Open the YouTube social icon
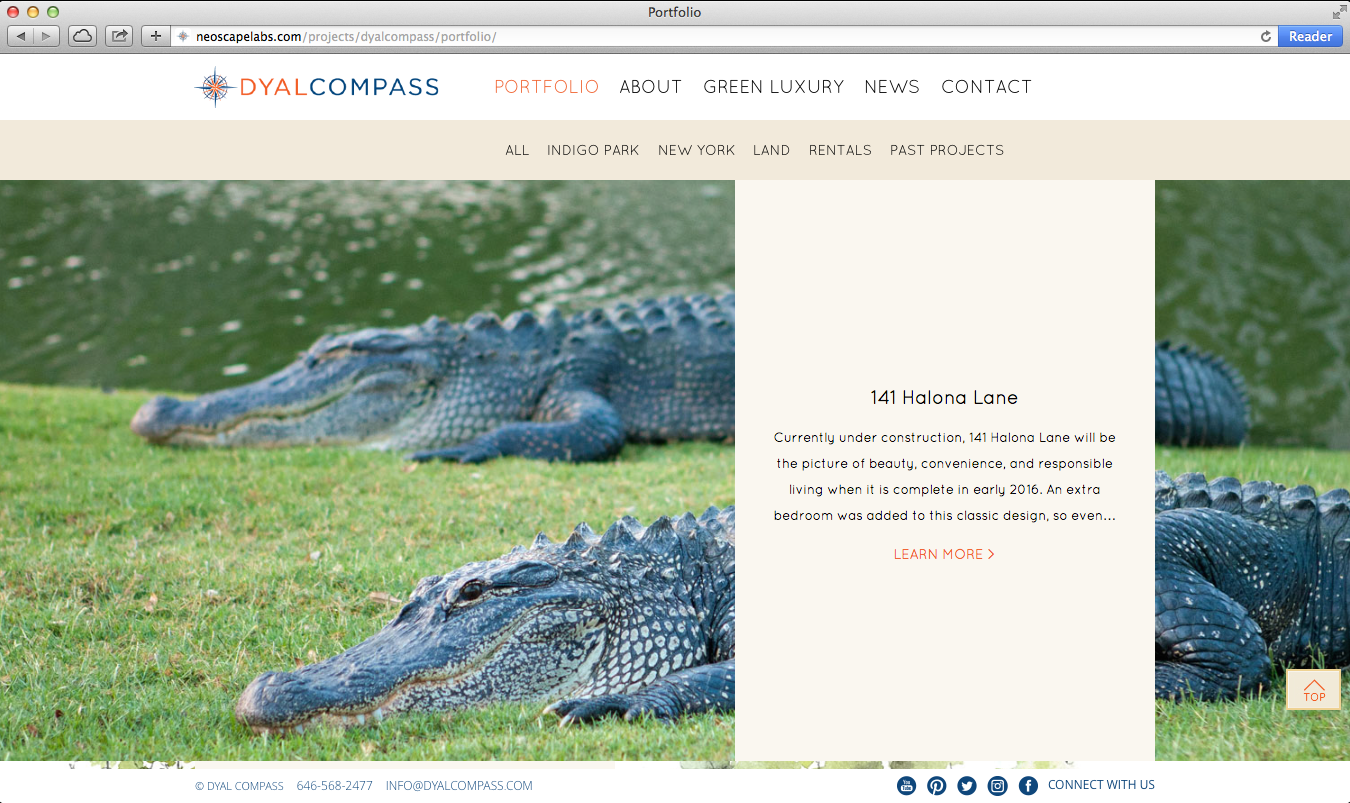 point(906,786)
